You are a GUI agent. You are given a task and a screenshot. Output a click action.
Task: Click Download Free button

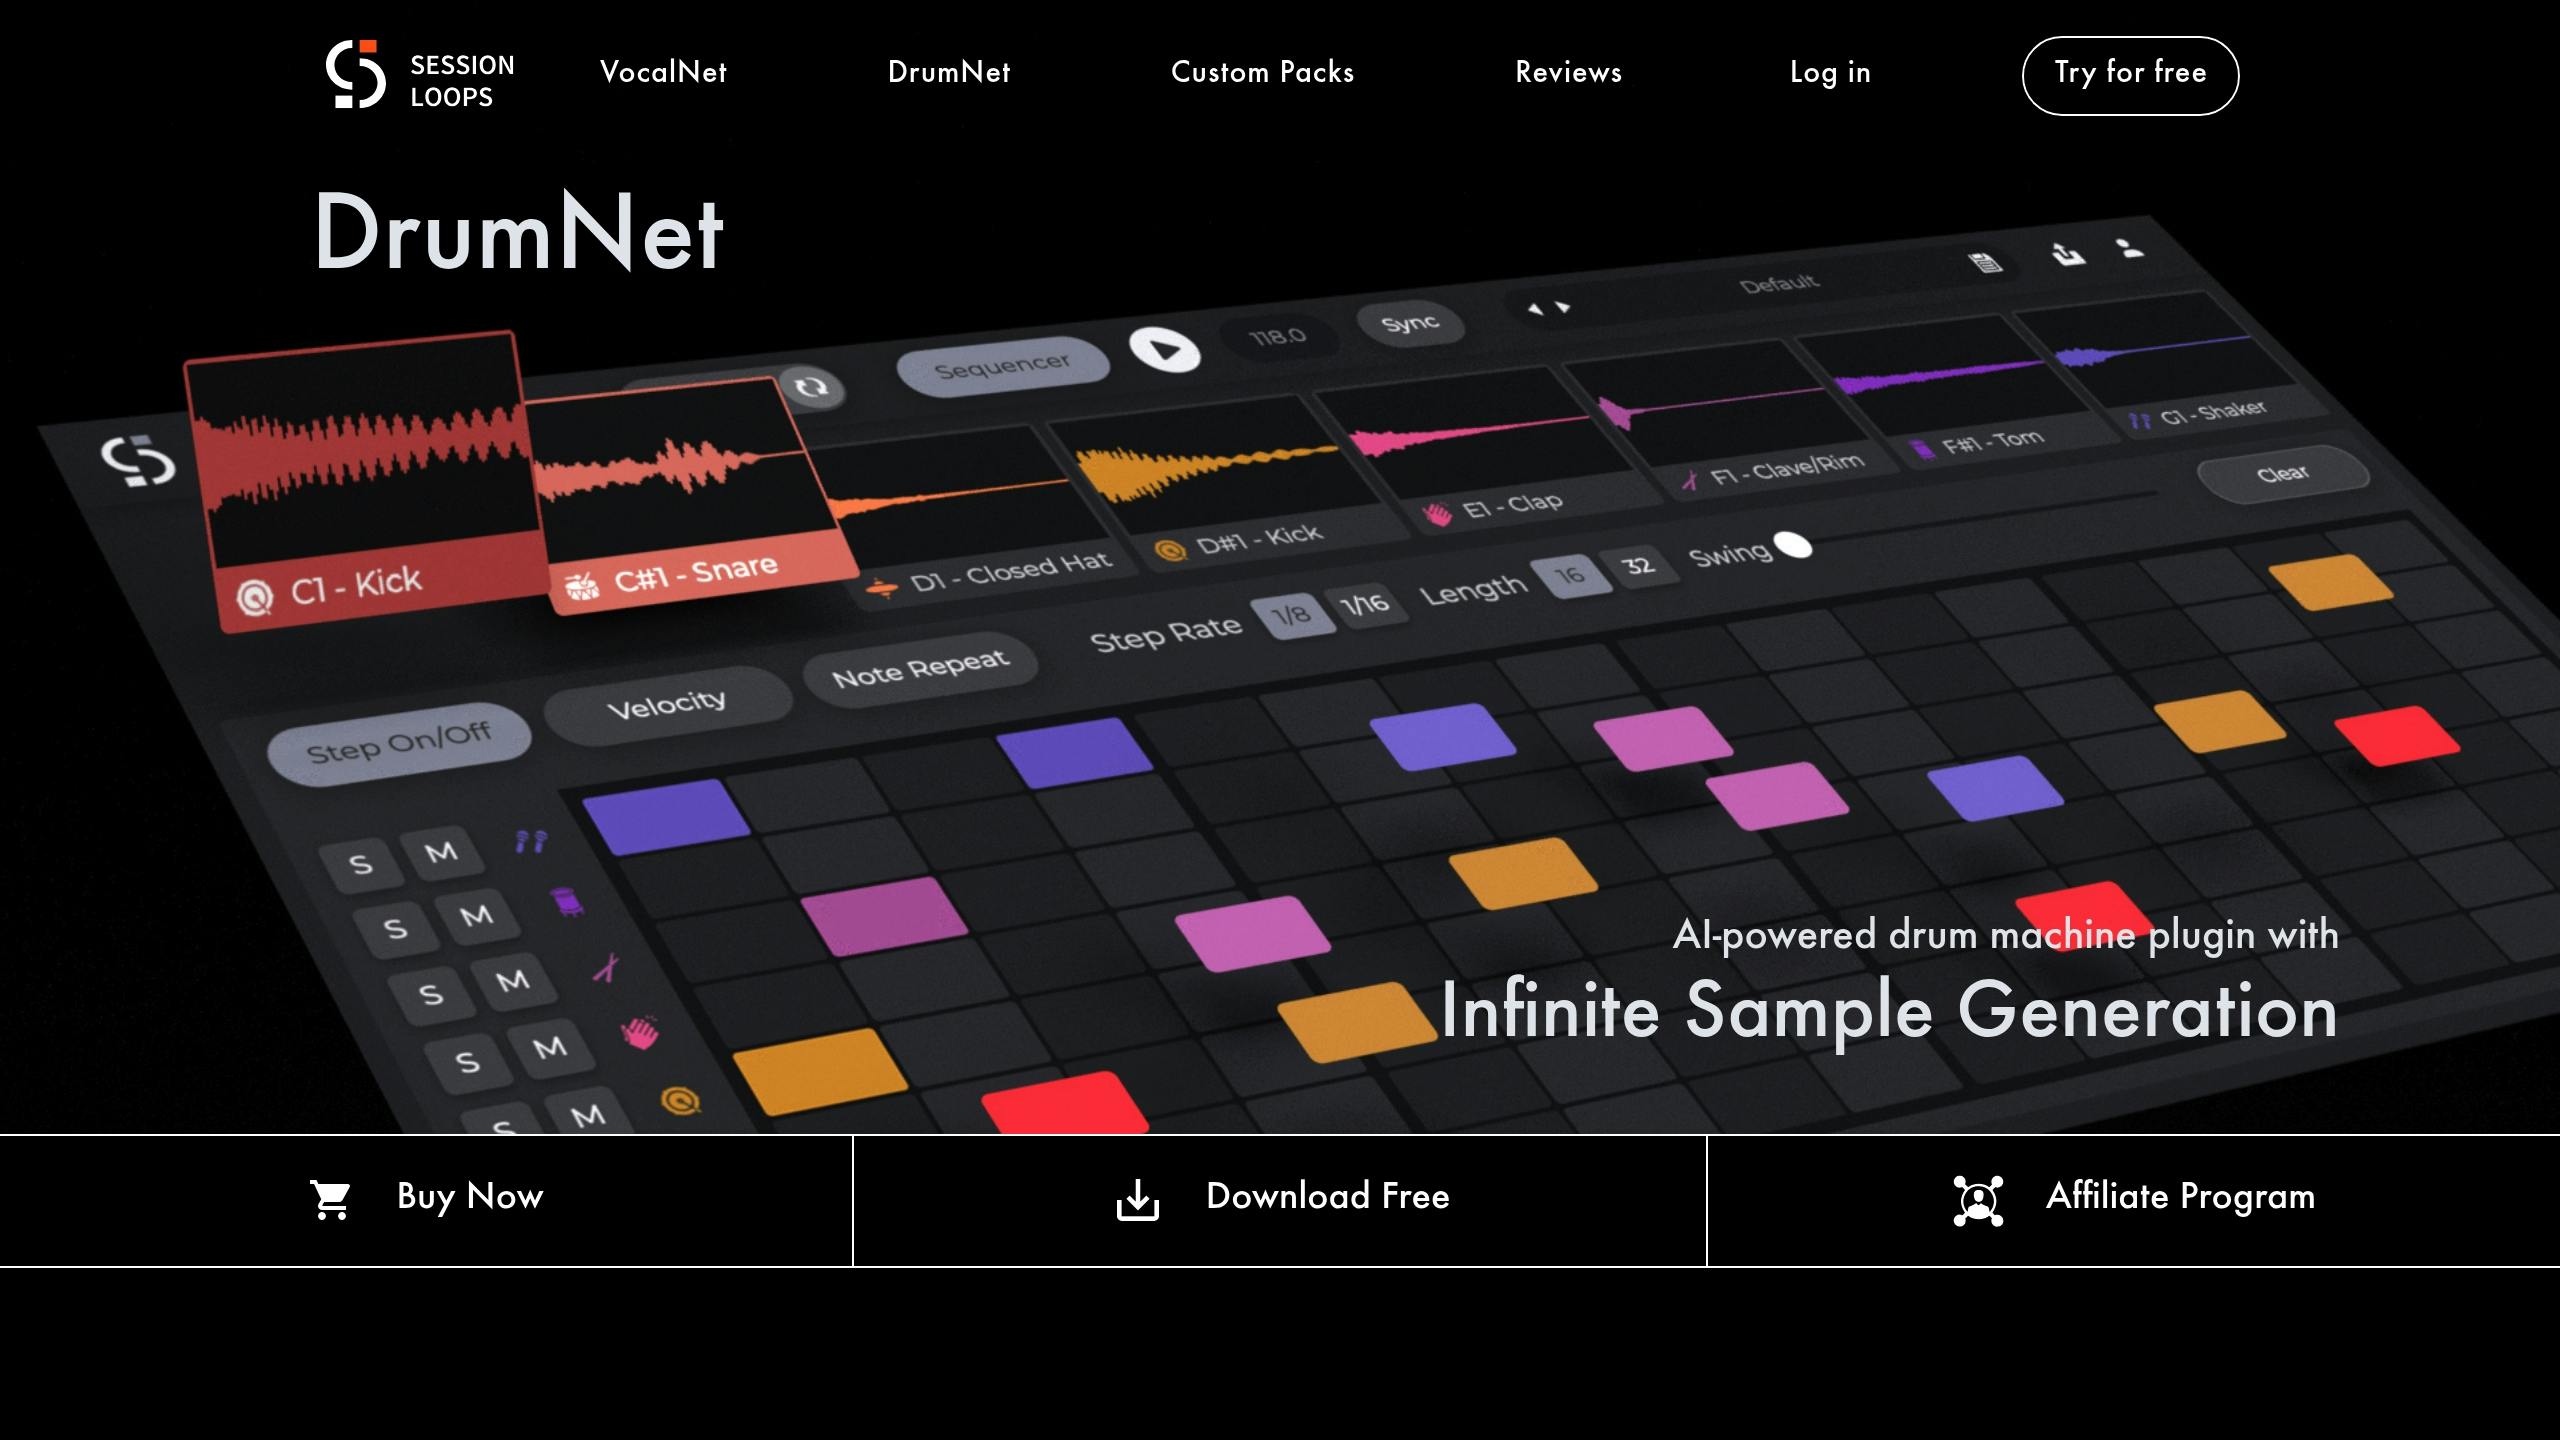point(1280,1200)
